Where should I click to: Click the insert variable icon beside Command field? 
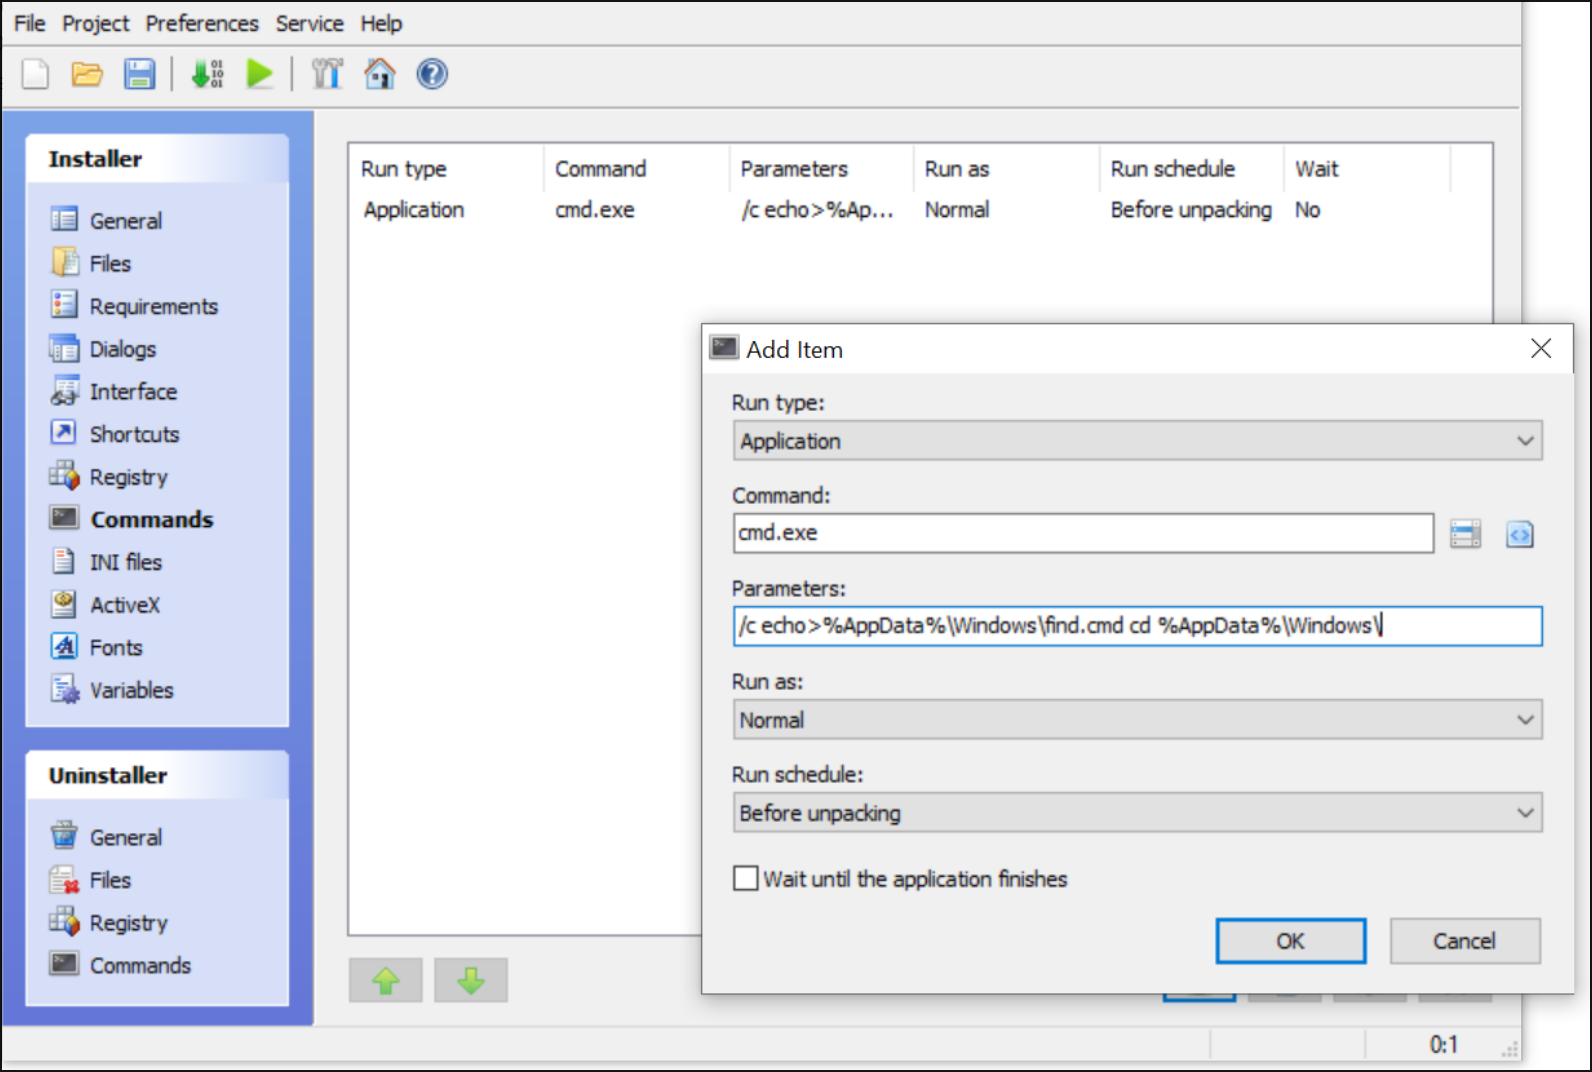[x=1519, y=534]
